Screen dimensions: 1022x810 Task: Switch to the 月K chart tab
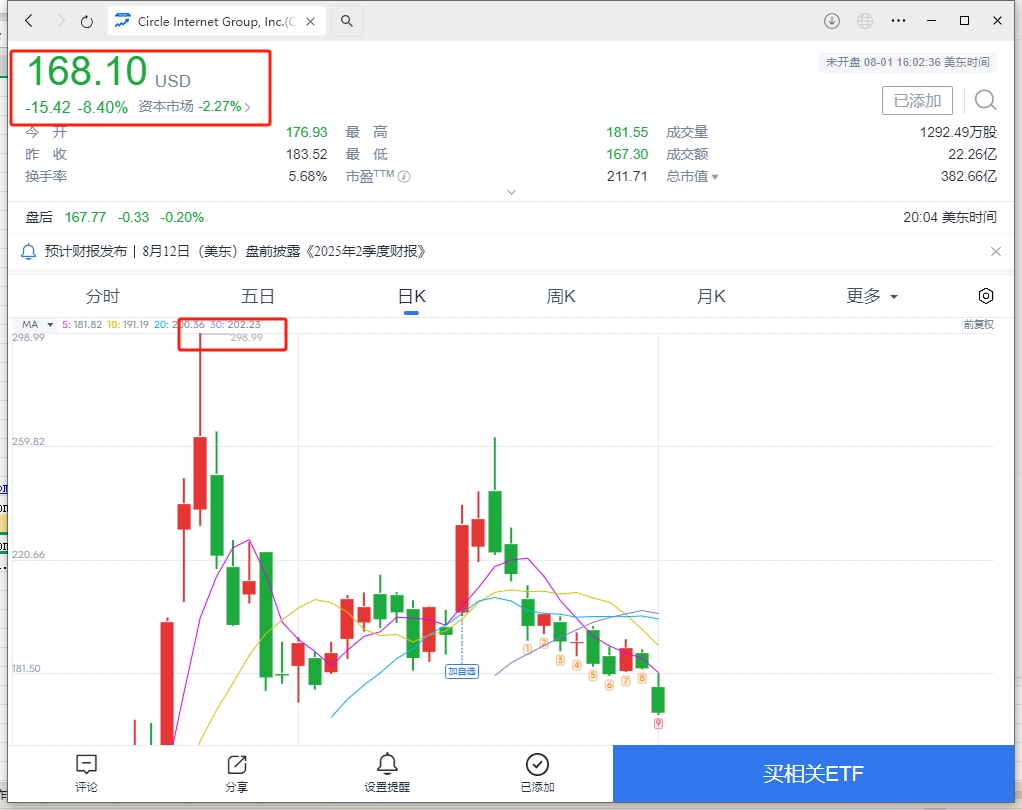pyautogui.click(x=711, y=297)
